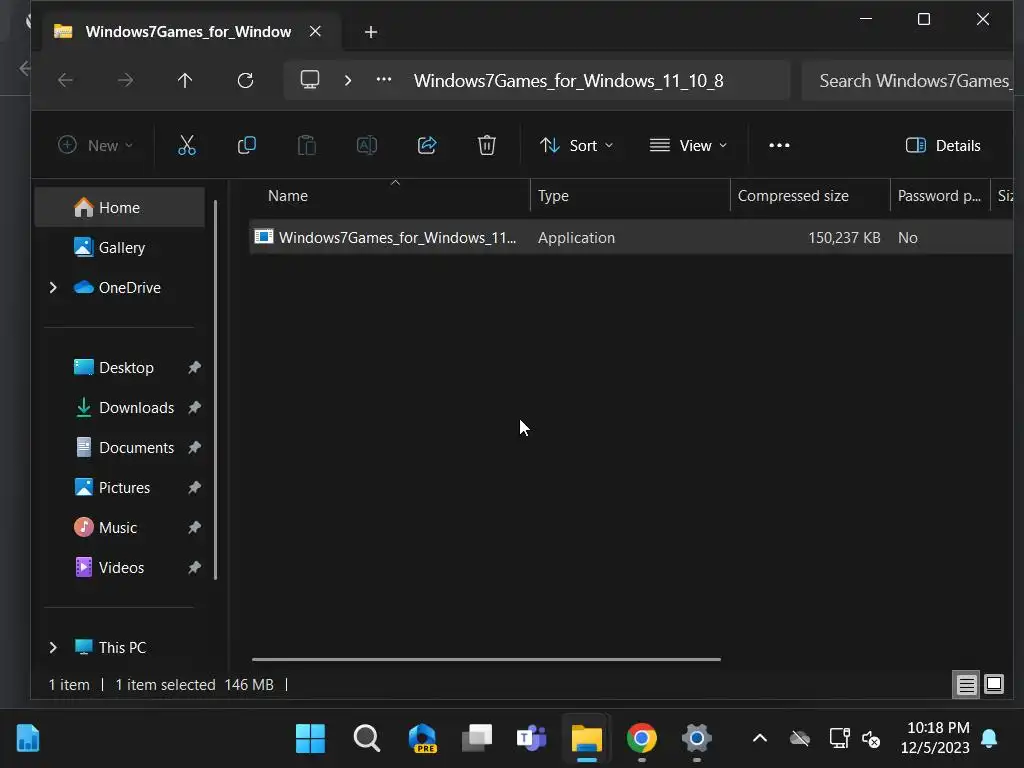1024x768 pixels.
Task: Open the notification bell in taskbar
Action: (989, 739)
